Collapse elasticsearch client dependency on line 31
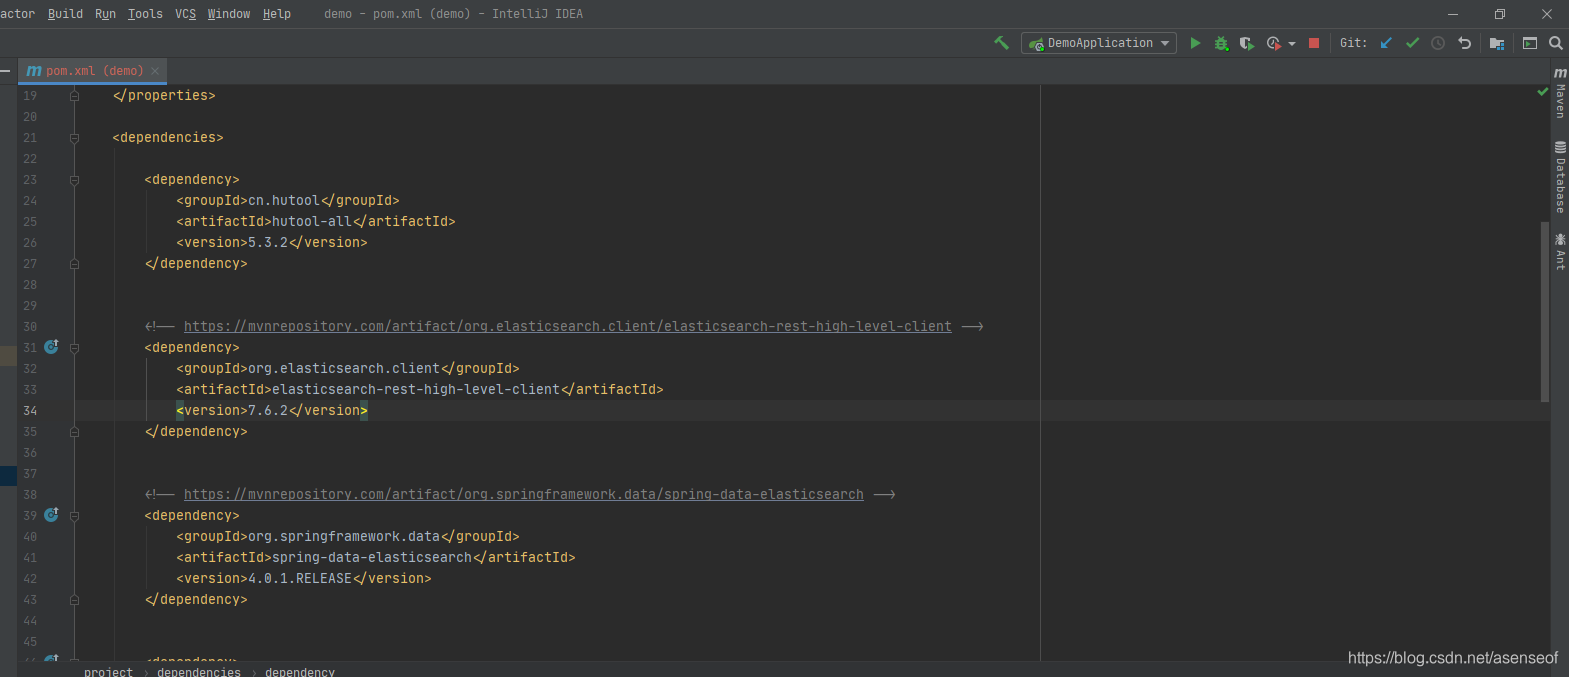 click(74, 348)
